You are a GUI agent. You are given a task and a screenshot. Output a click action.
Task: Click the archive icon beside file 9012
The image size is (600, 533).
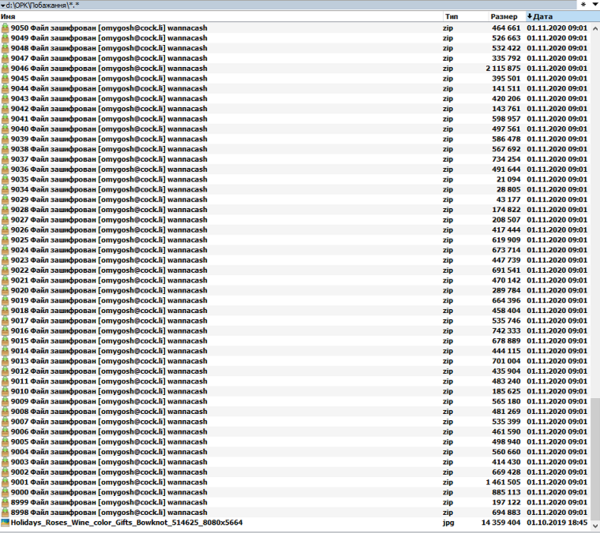point(5,371)
